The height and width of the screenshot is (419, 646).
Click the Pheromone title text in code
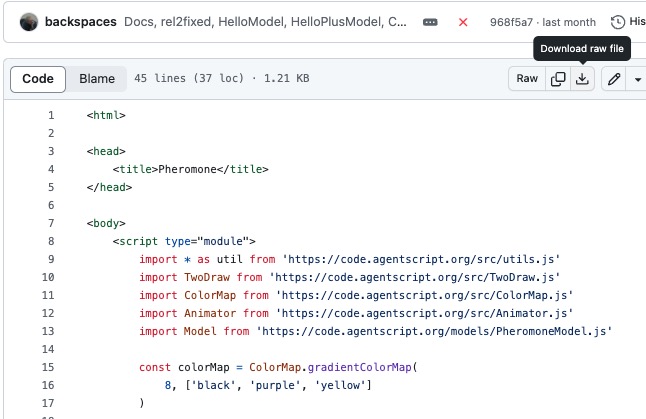tap(188, 169)
